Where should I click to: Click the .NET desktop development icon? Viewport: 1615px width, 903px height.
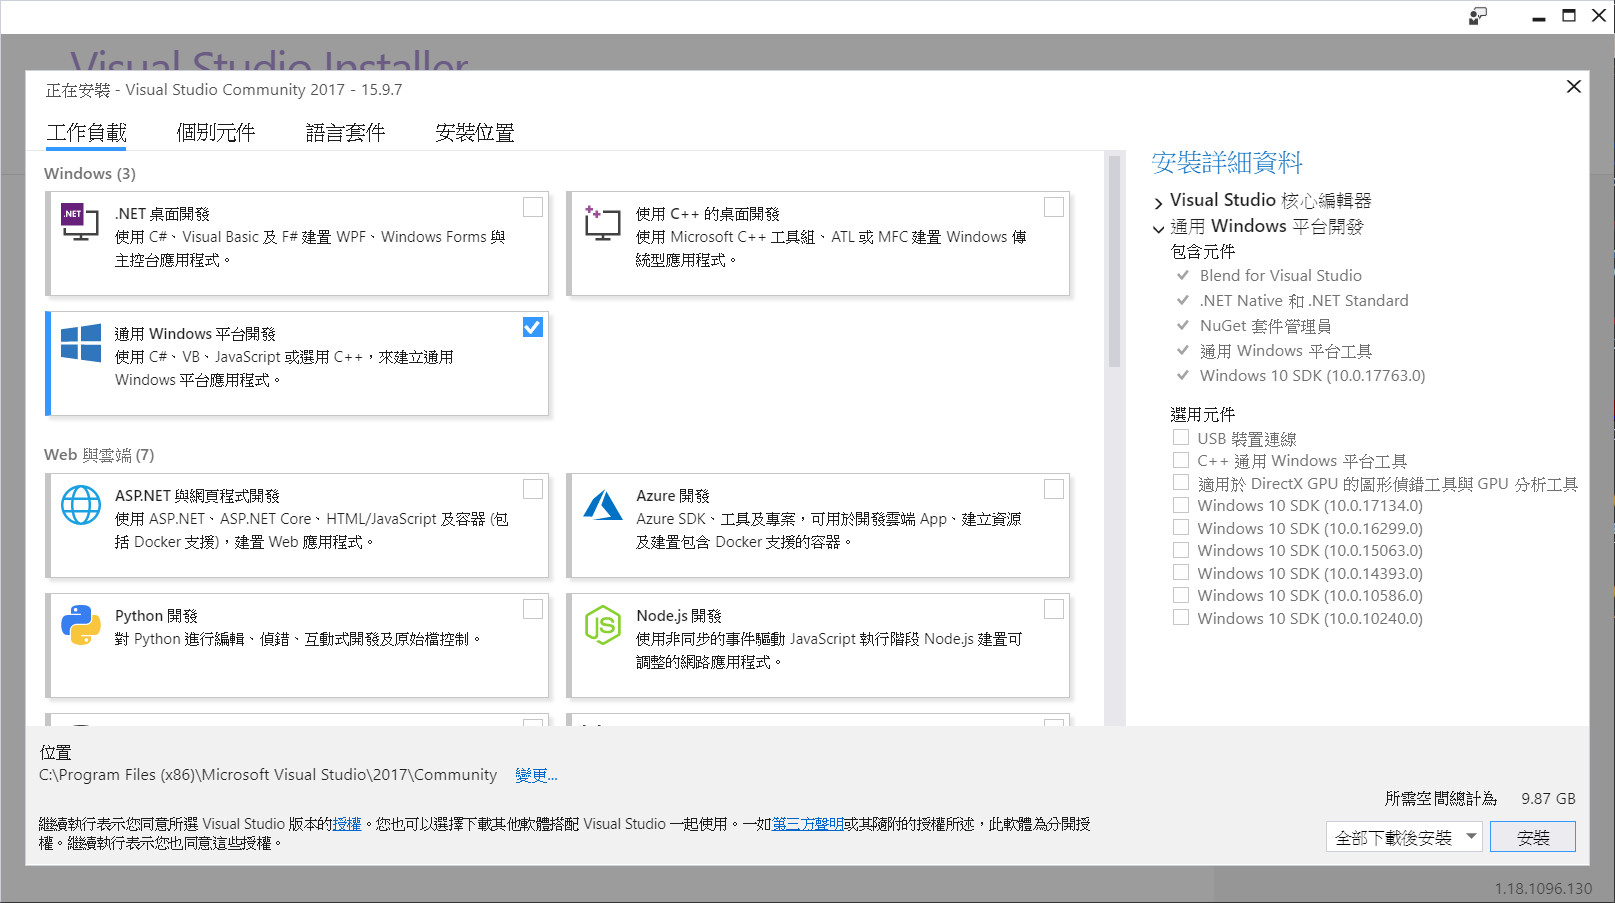(x=80, y=222)
